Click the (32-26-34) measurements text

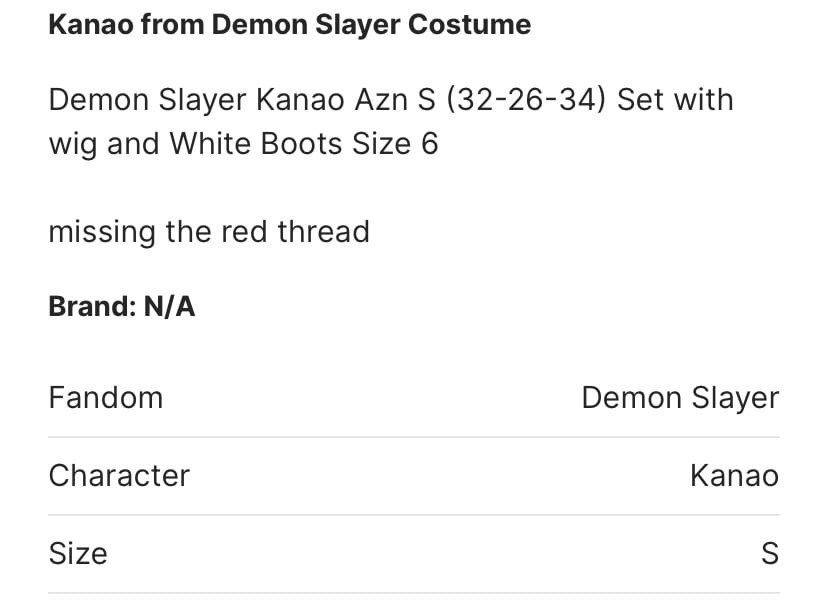[526, 100]
